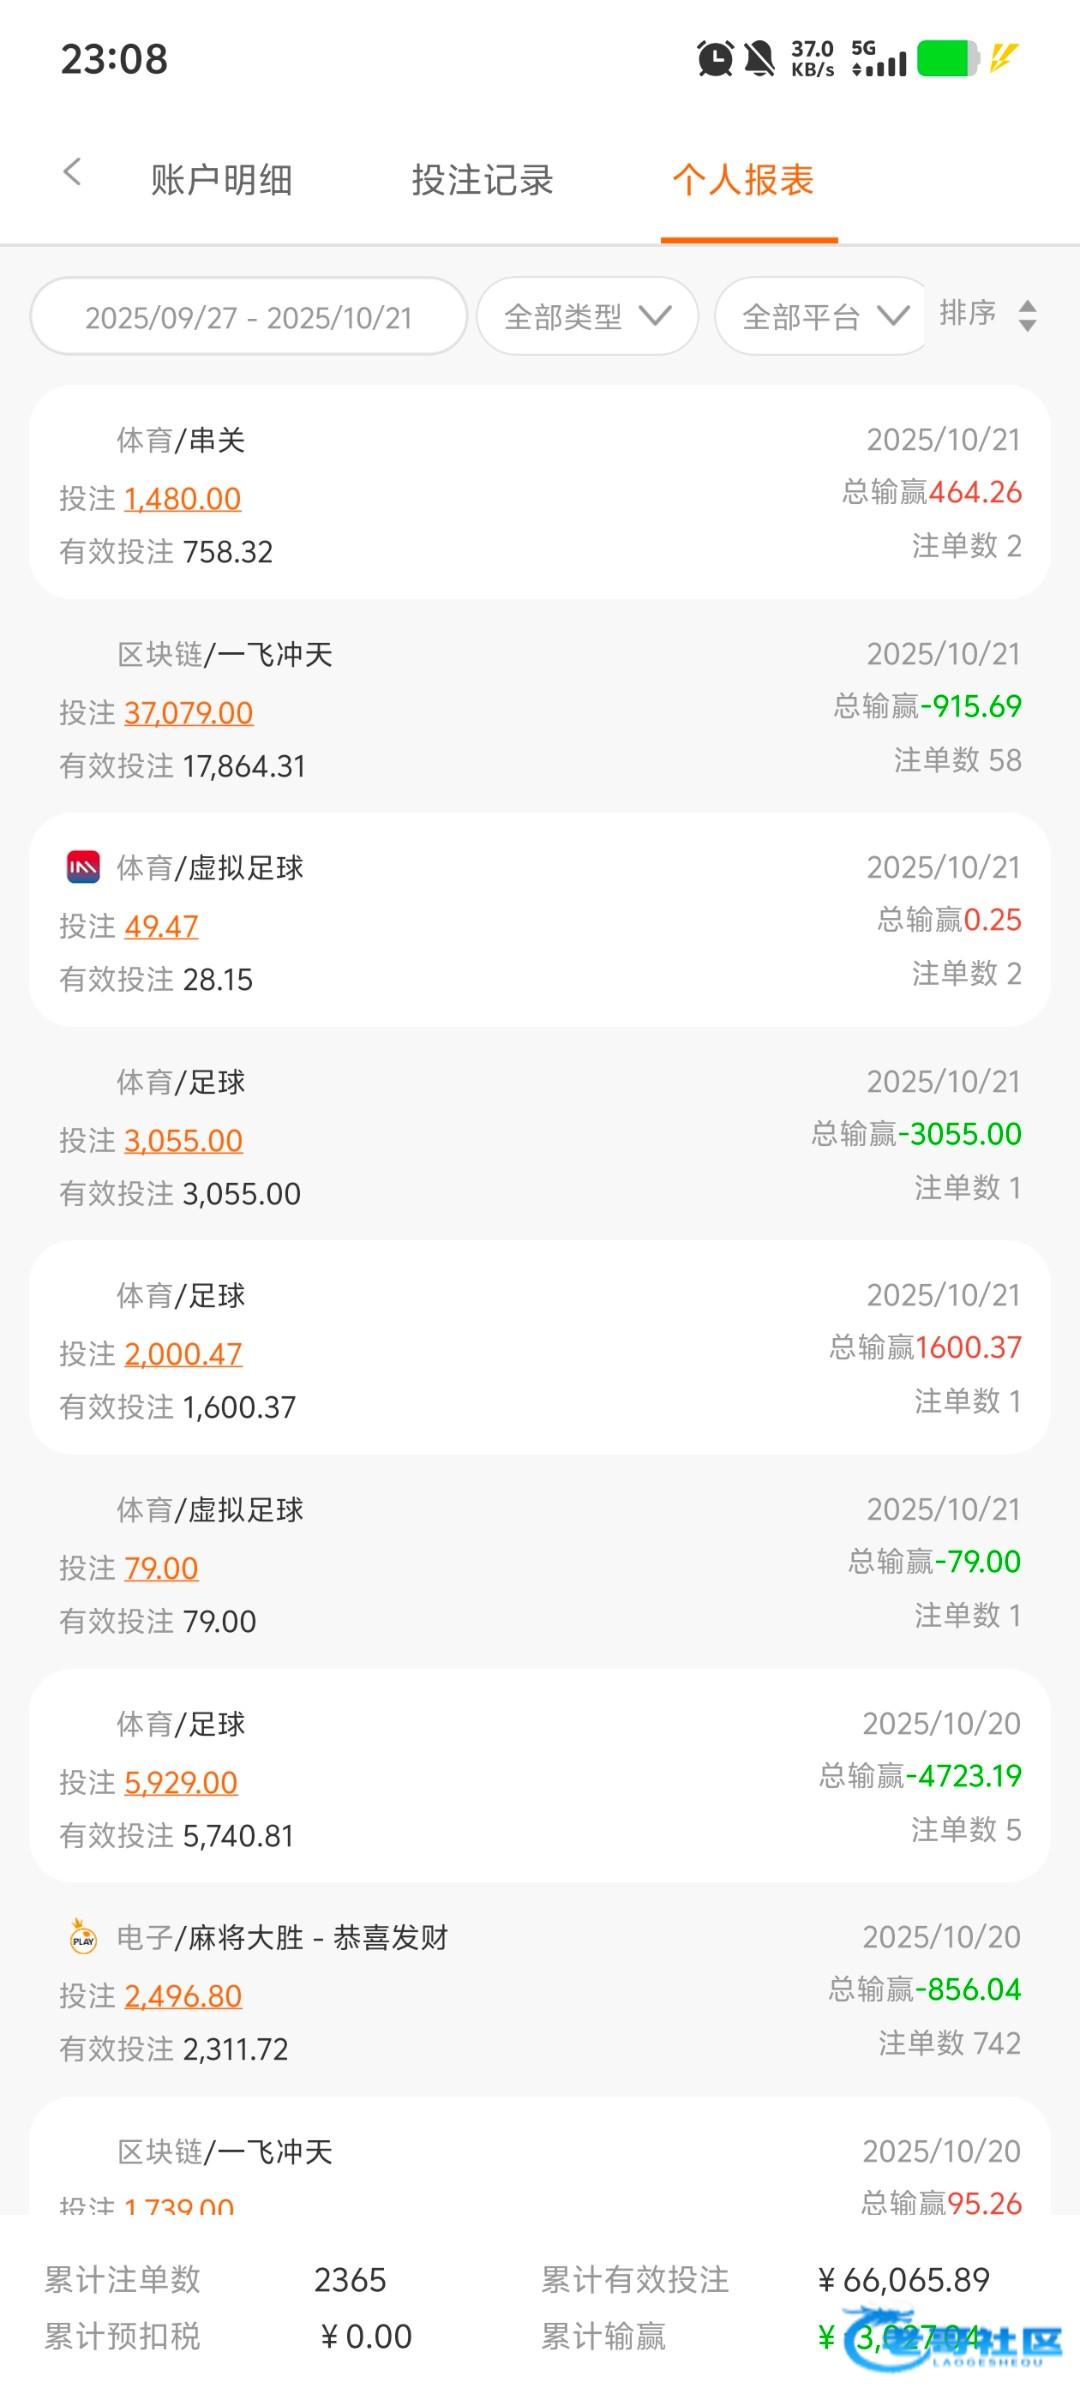Viewport: 1080px width, 2400px height.
Task: Tap the 5G signal strength icon
Action: click(879, 59)
